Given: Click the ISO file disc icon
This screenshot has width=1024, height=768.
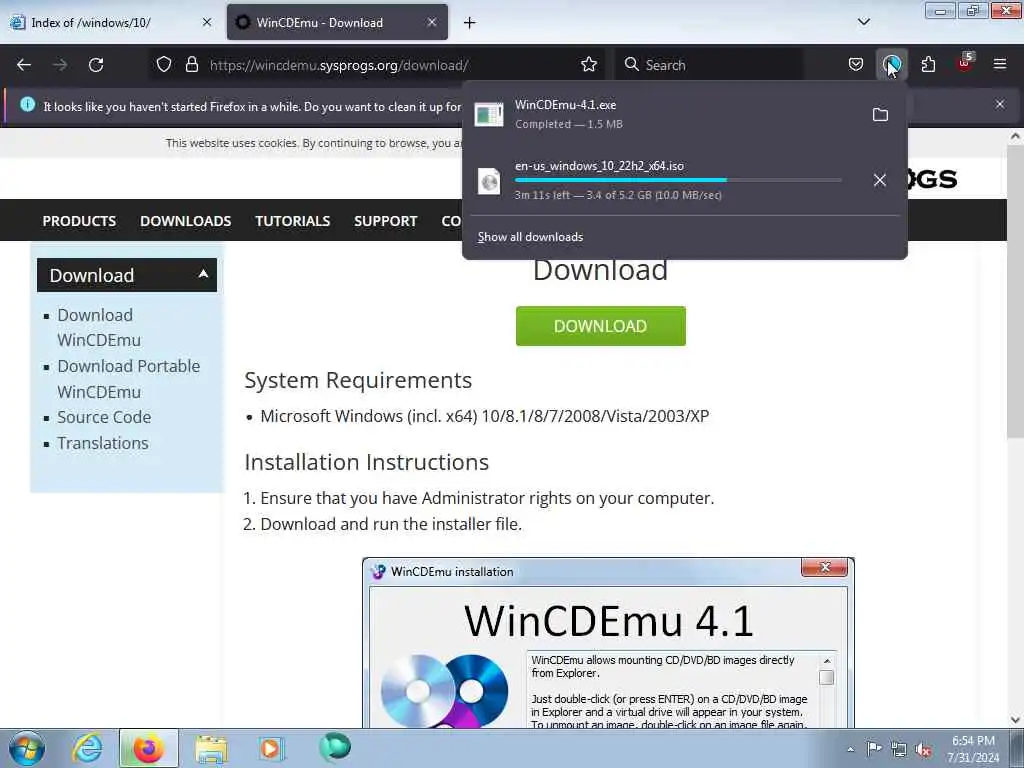Looking at the screenshot, I should (x=488, y=181).
